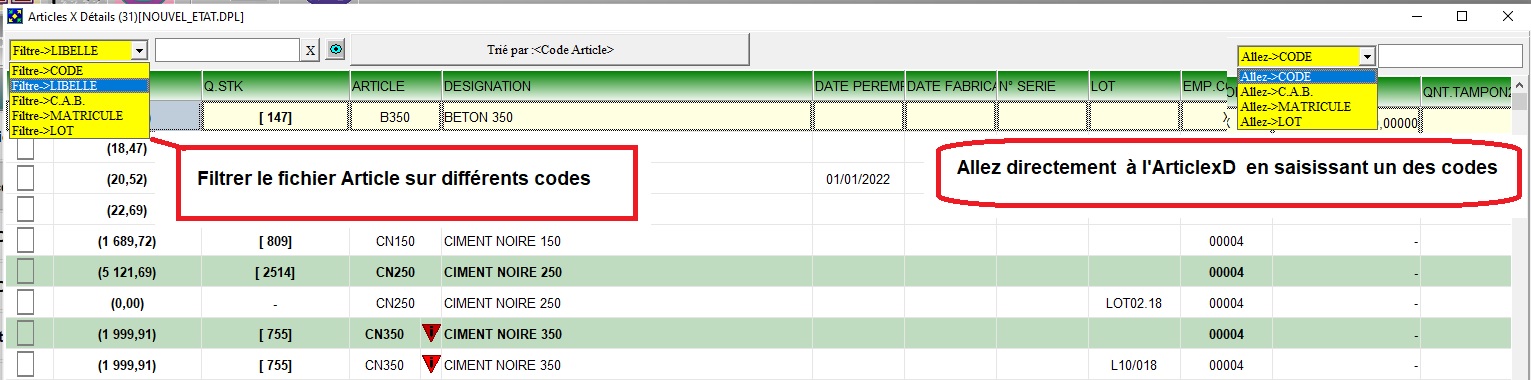The image size is (1531, 380).
Task: Click the filter text input field
Action: 228,50
